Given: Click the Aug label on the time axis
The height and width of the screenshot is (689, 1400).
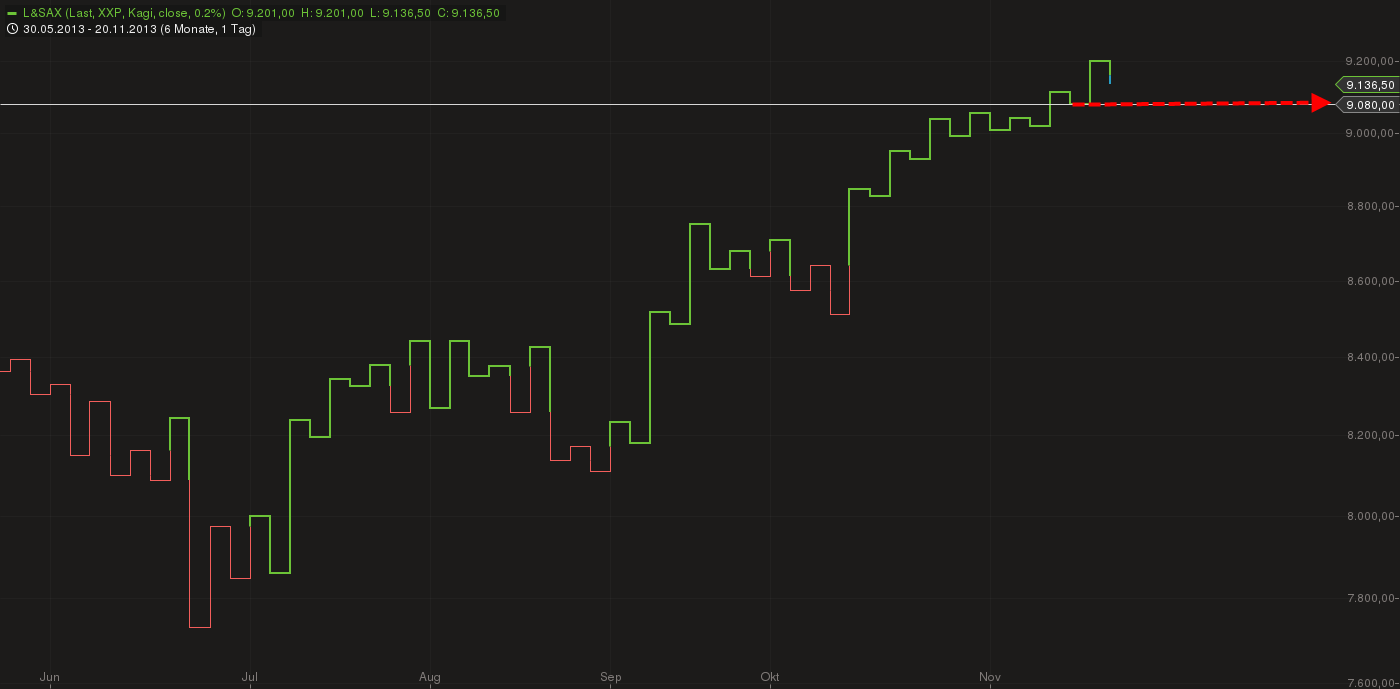Looking at the screenshot, I should coord(430,677).
